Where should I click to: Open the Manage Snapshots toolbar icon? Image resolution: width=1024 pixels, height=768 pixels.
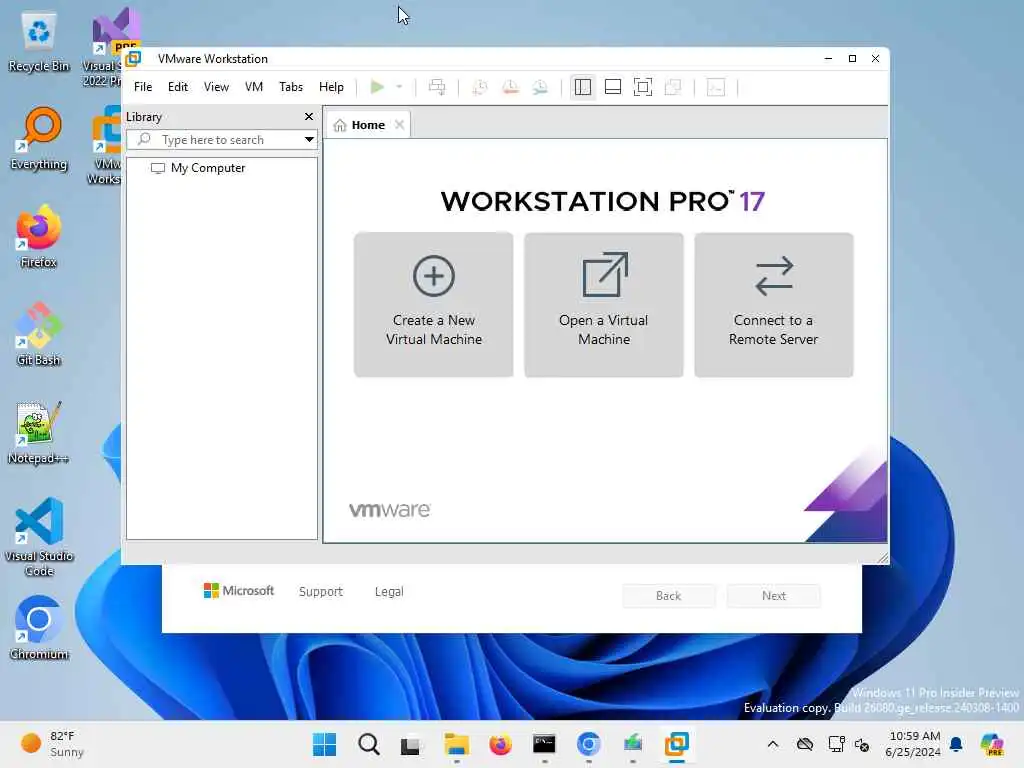click(x=540, y=87)
